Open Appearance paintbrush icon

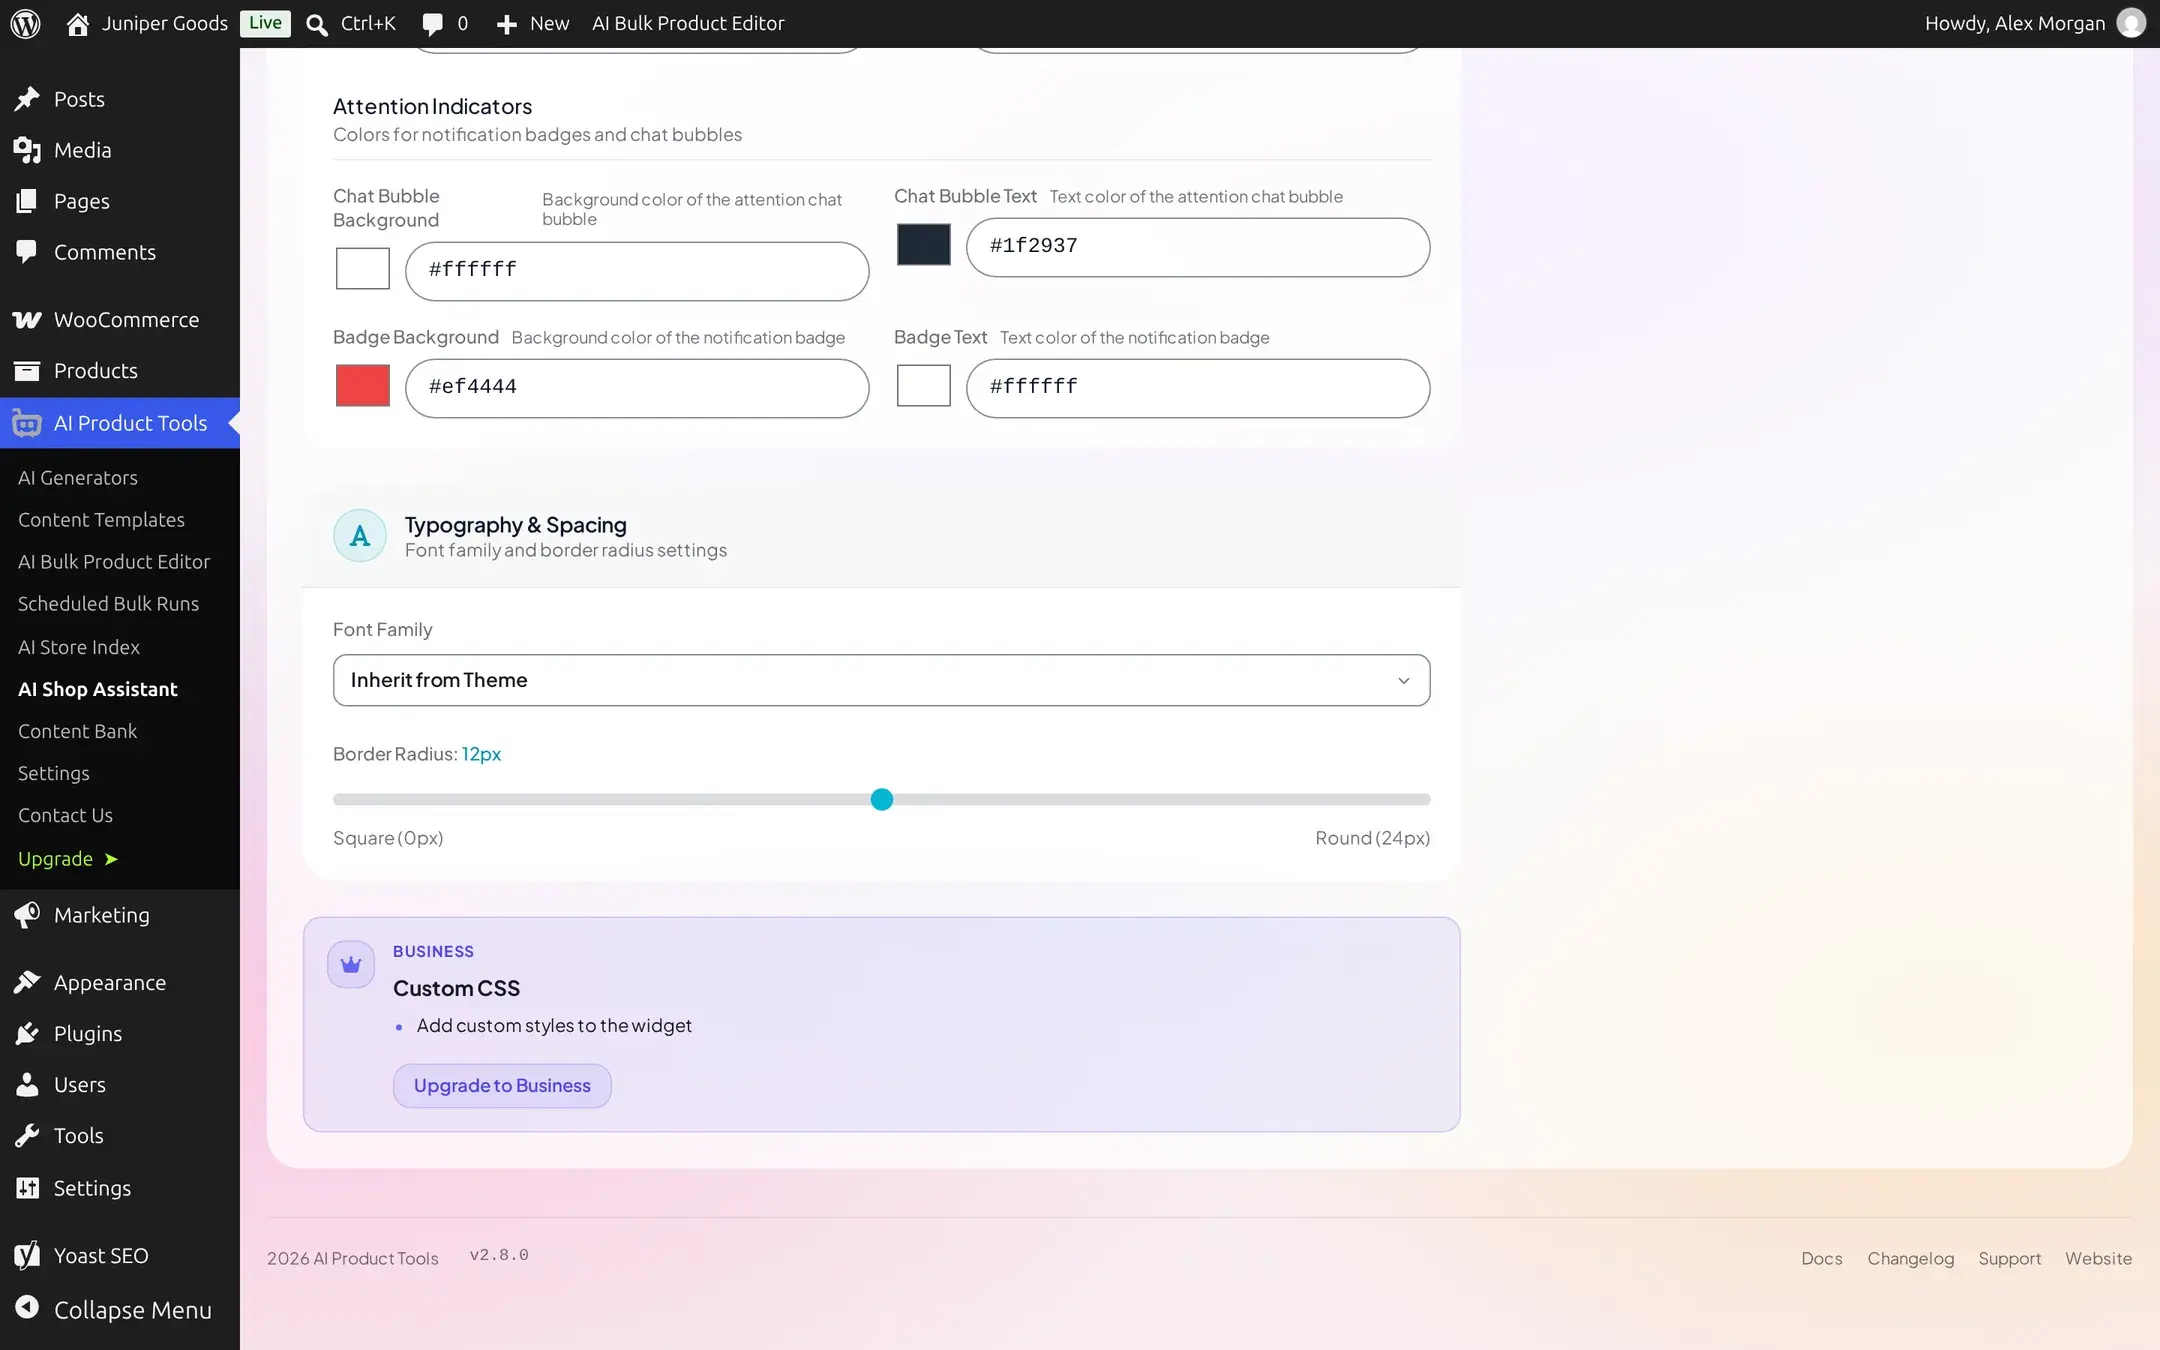coord(27,983)
